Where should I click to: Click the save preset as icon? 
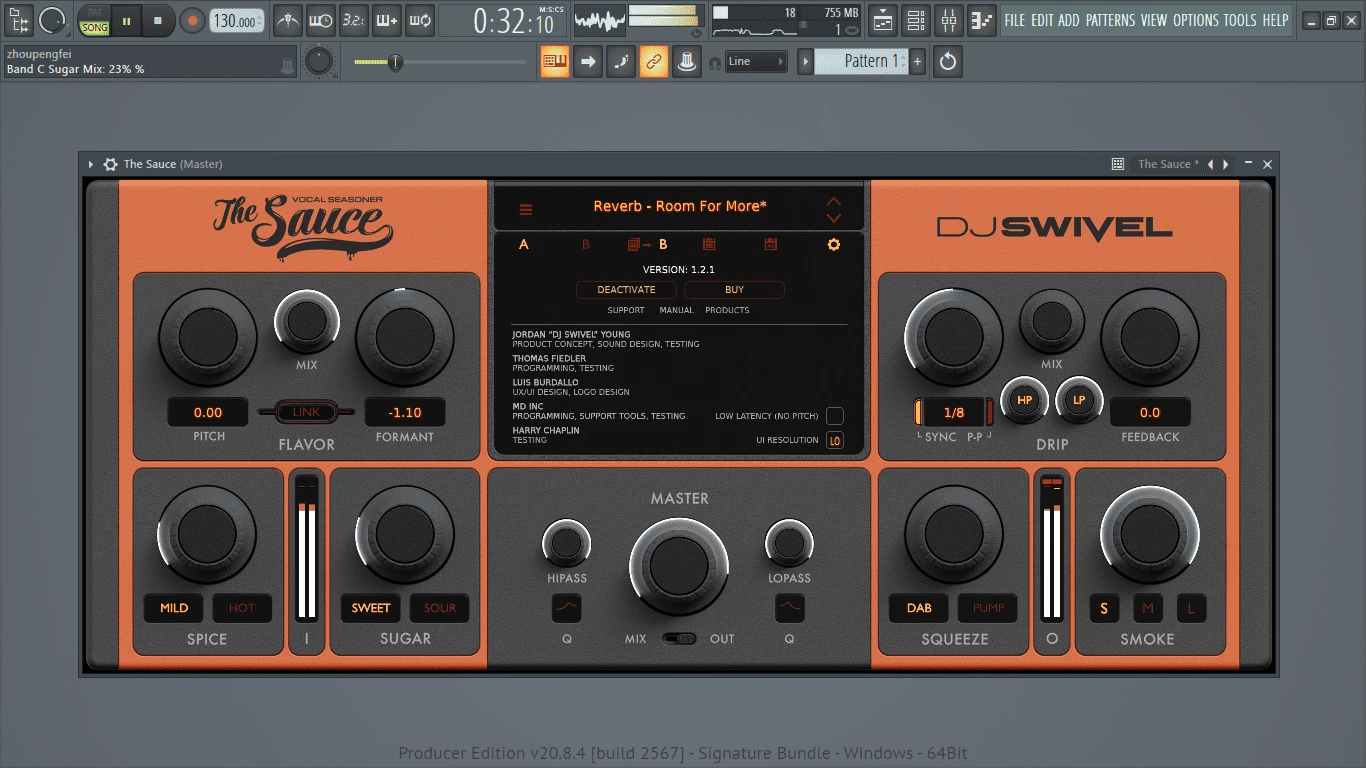point(771,244)
